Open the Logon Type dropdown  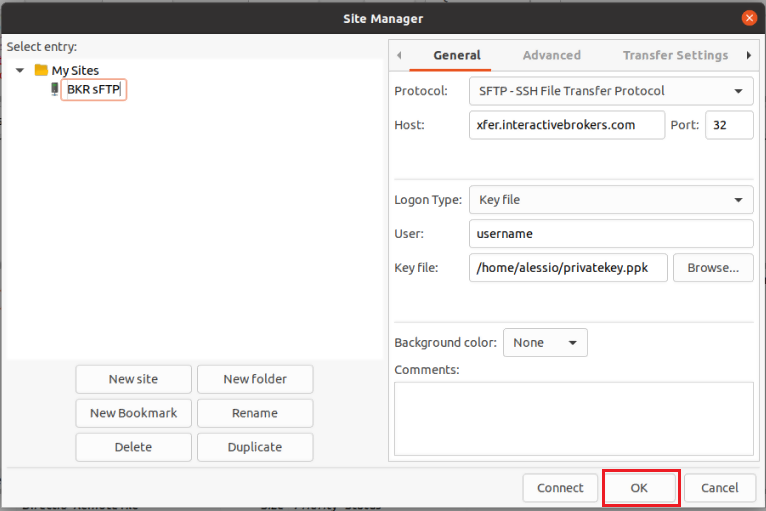tap(611, 200)
